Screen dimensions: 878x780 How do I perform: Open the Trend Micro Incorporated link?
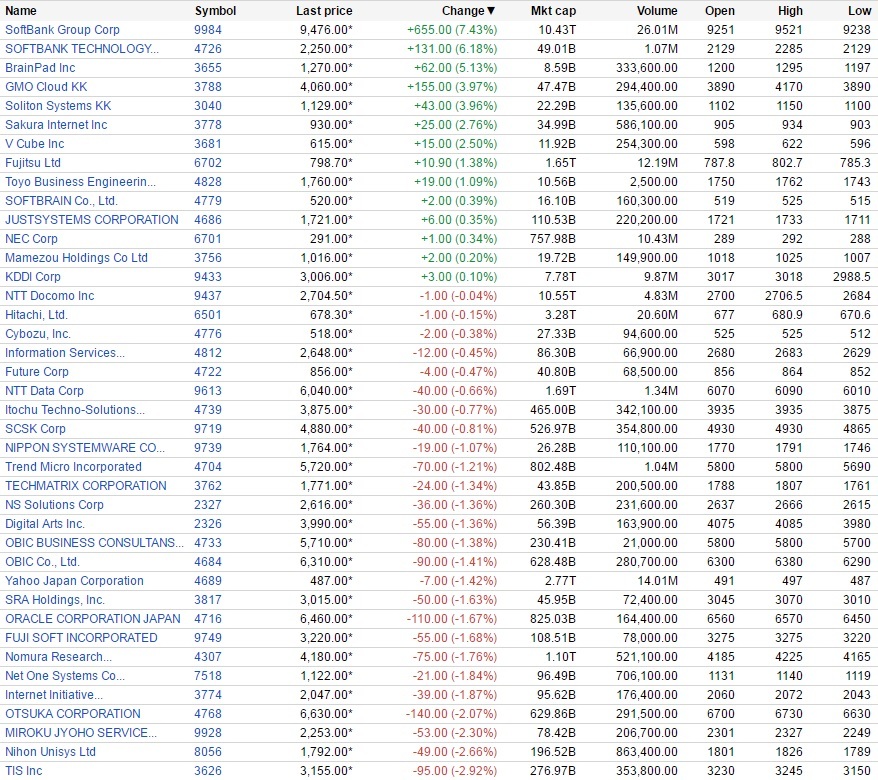pos(73,467)
